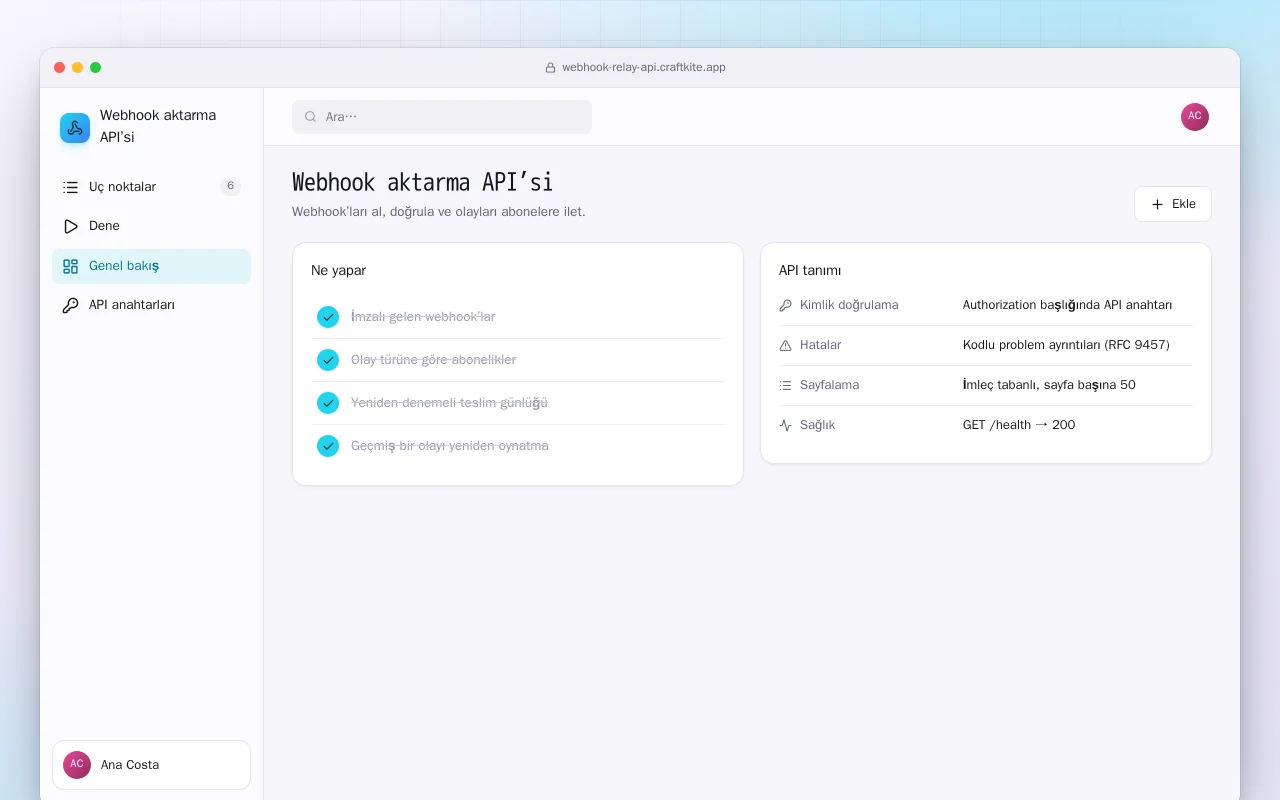
Task: Click the Sayfalama label
Action: (x=829, y=385)
